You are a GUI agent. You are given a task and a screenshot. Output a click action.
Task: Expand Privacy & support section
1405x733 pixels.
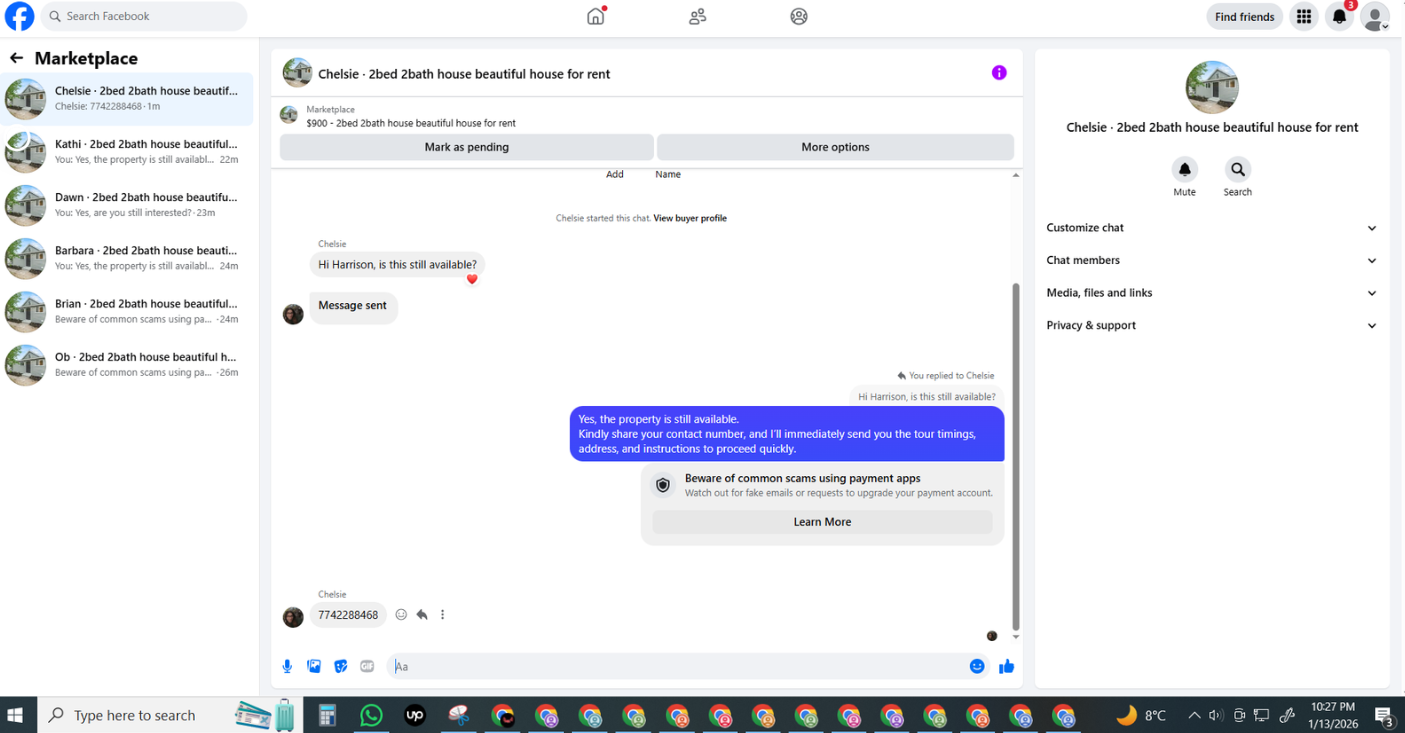1211,325
